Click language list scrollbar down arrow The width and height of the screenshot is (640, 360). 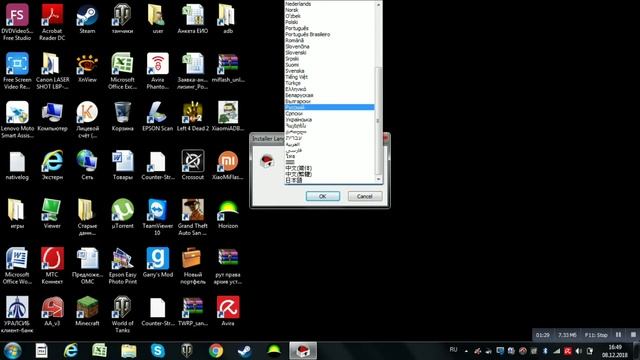click(378, 179)
